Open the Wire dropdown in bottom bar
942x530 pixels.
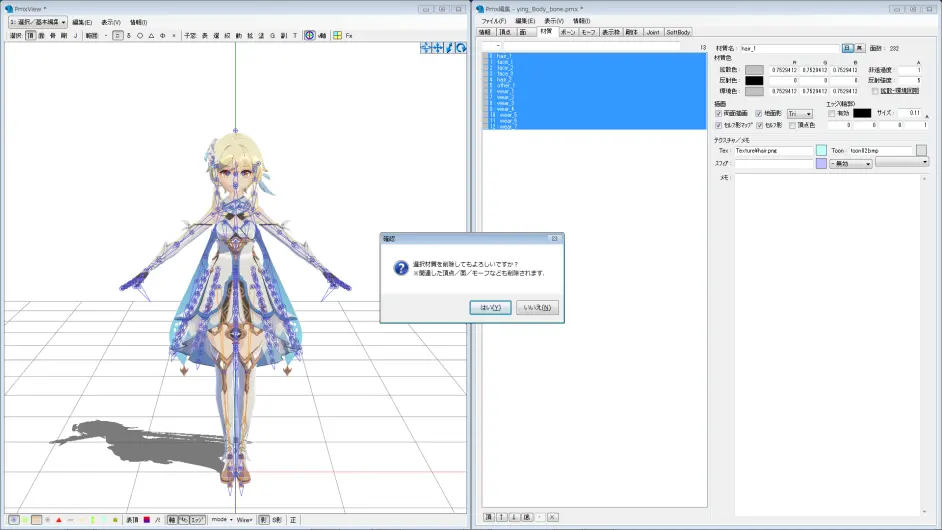245,520
